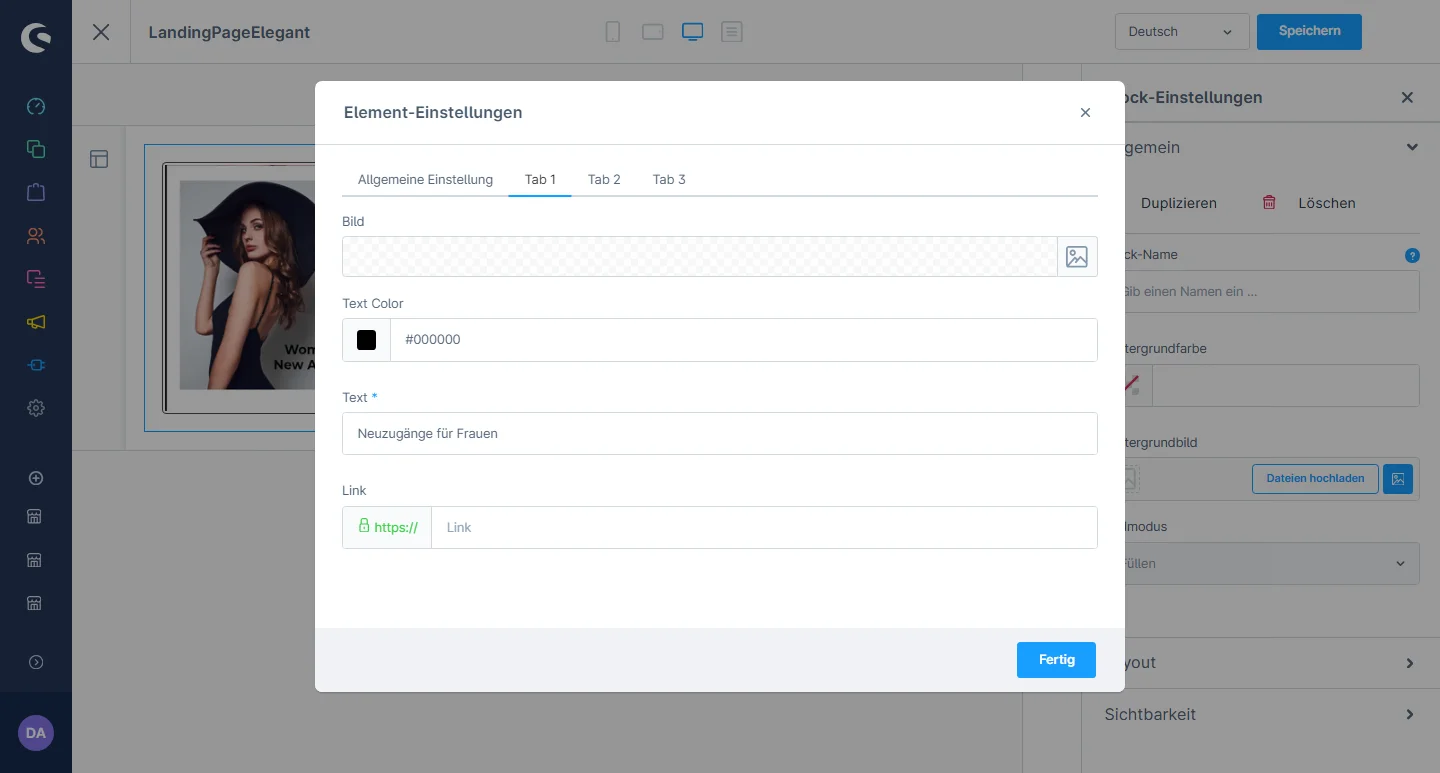
Task: Open dashboard gauge icon in sidebar
Action: coord(36,107)
